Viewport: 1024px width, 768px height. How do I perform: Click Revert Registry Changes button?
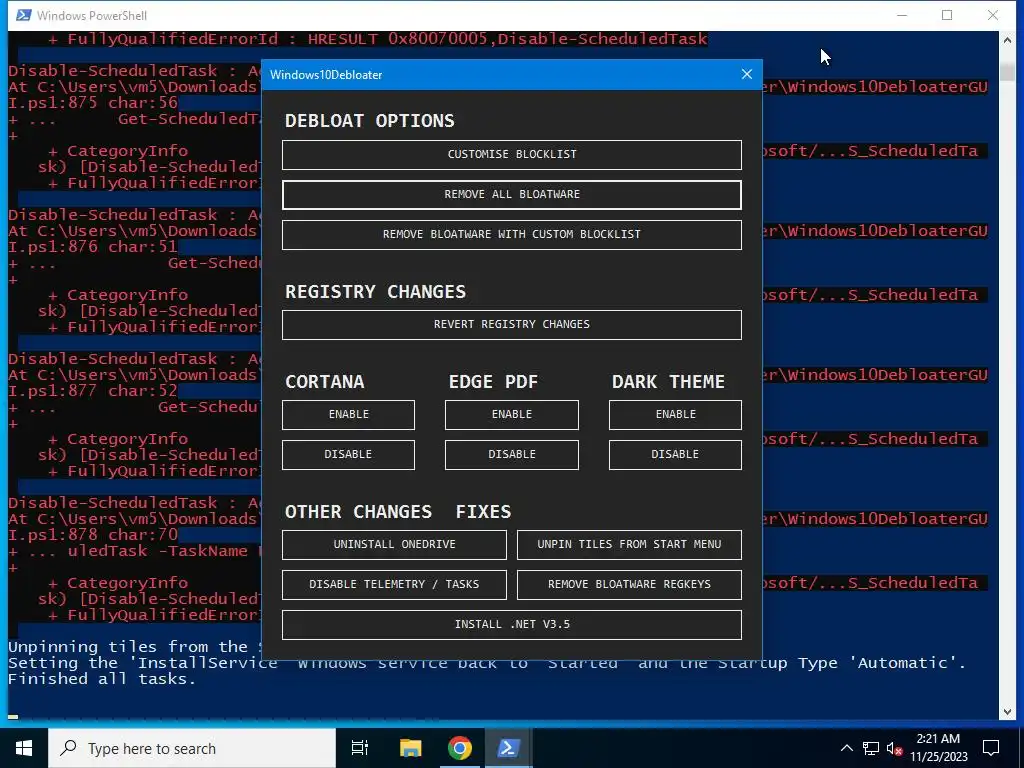pos(511,325)
